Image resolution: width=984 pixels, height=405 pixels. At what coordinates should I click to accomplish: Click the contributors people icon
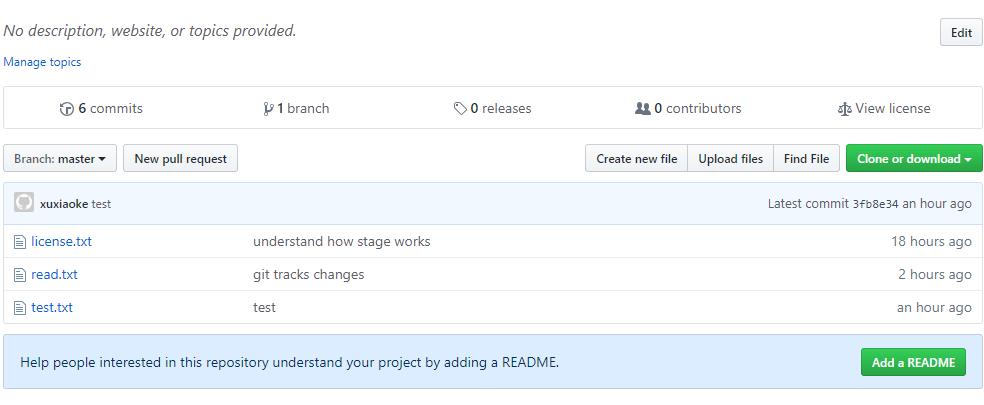tap(643, 108)
